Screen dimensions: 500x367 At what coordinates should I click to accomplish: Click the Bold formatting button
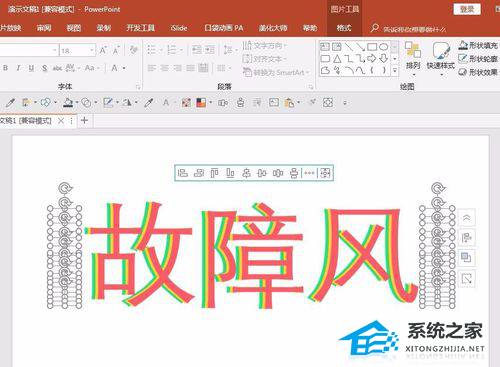click(x=5, y=68)
